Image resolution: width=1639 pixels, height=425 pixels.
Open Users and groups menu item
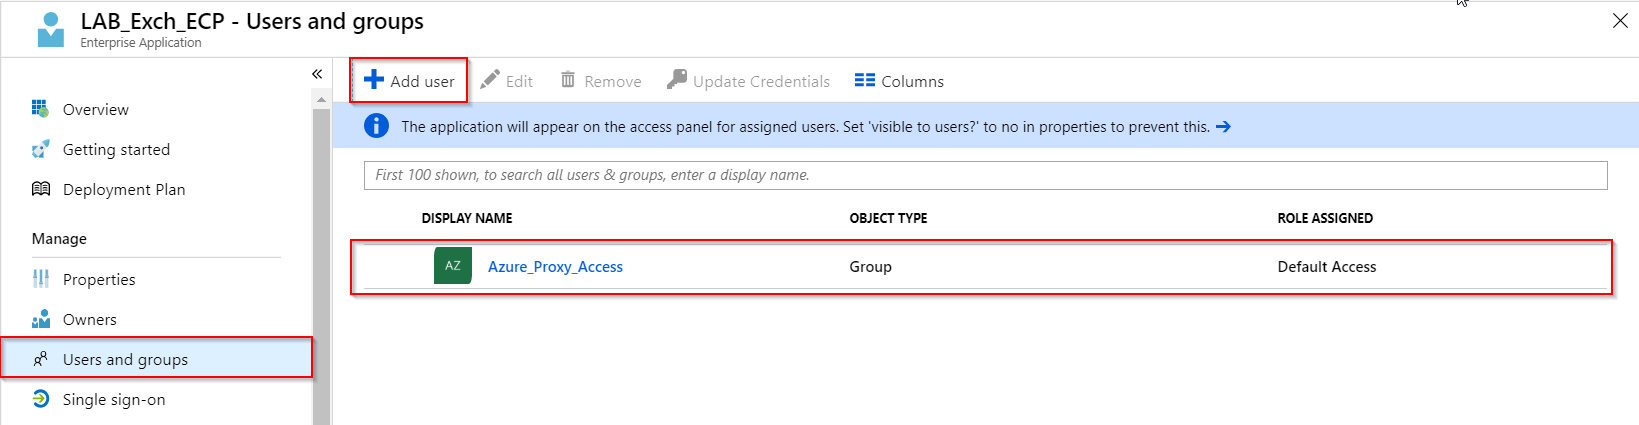click(x=125, y=359)
